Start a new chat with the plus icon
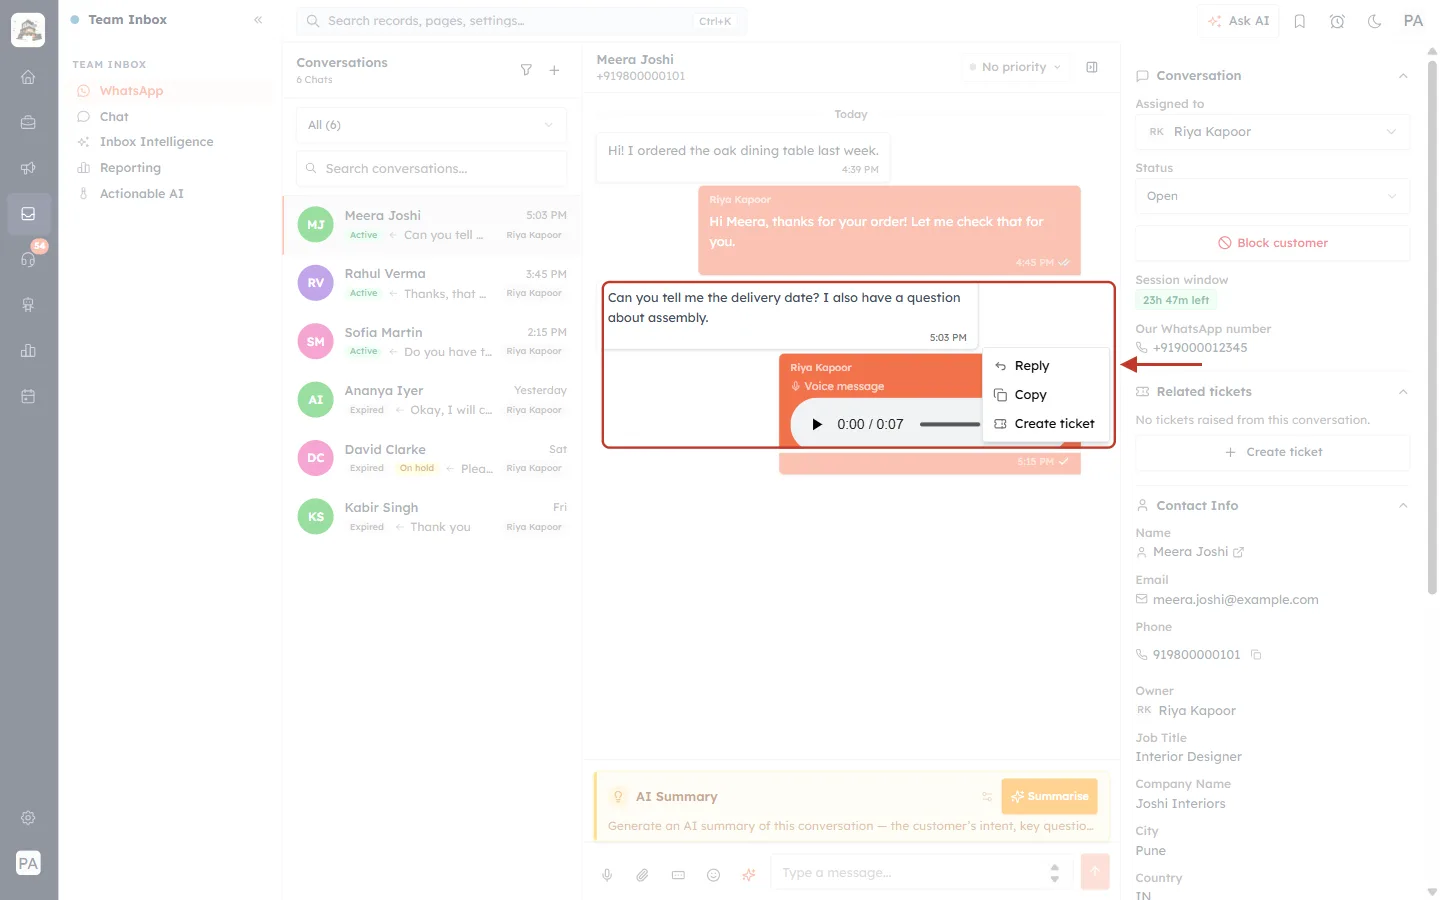The width and height of the screenshot is (1440, 900). click(554, 70)
